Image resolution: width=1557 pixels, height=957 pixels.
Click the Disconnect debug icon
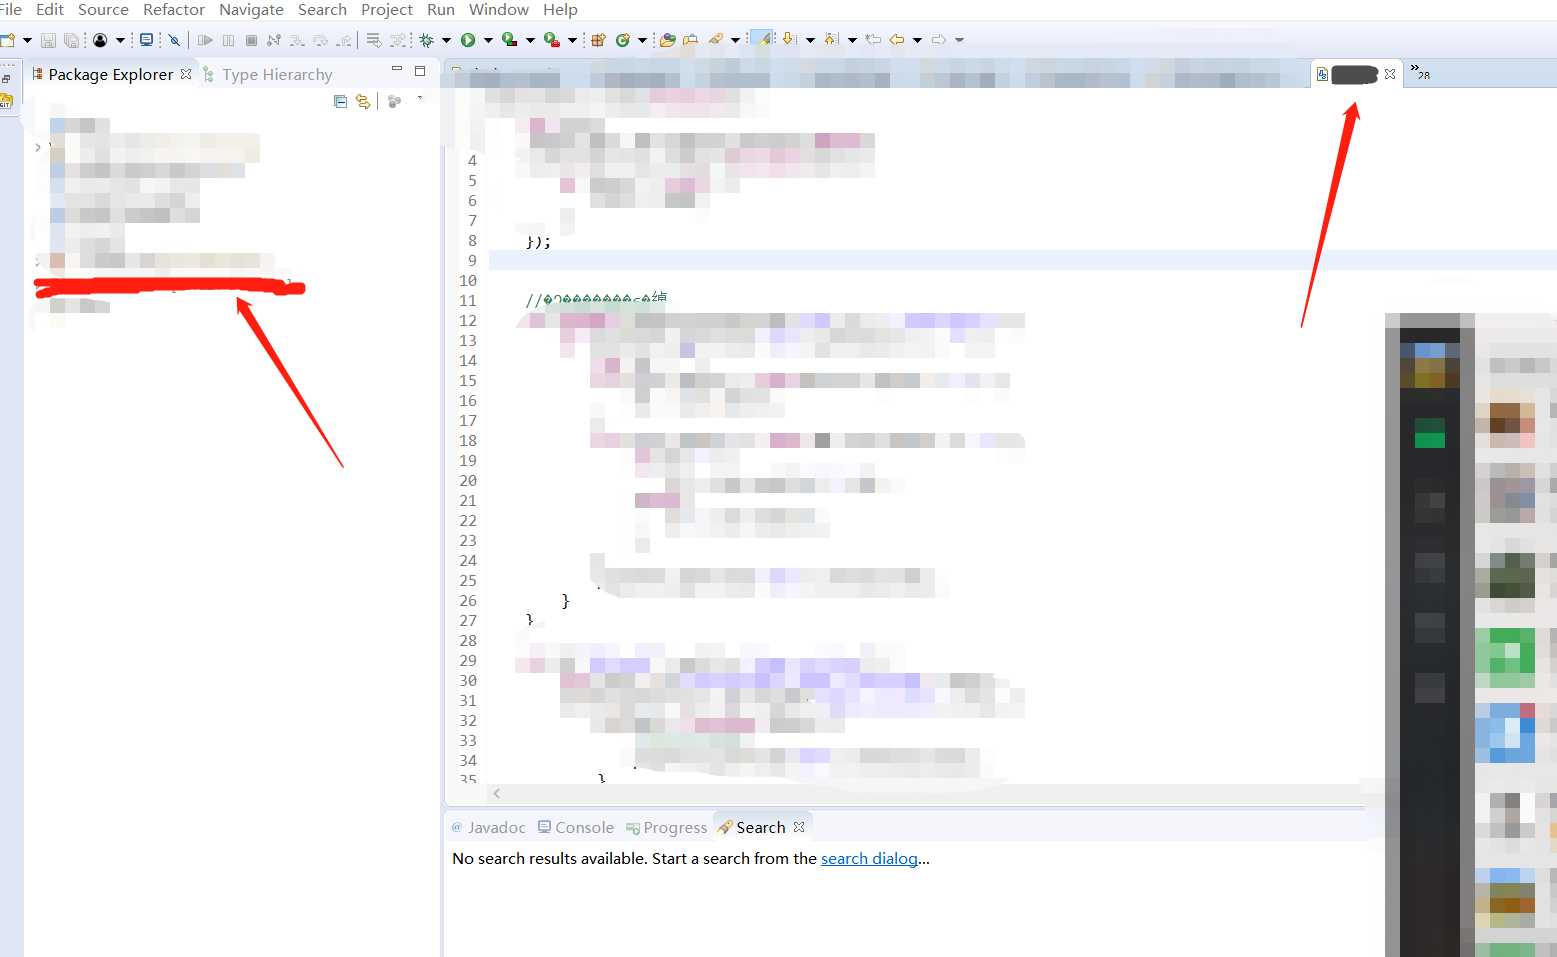(x=274, y=40)
